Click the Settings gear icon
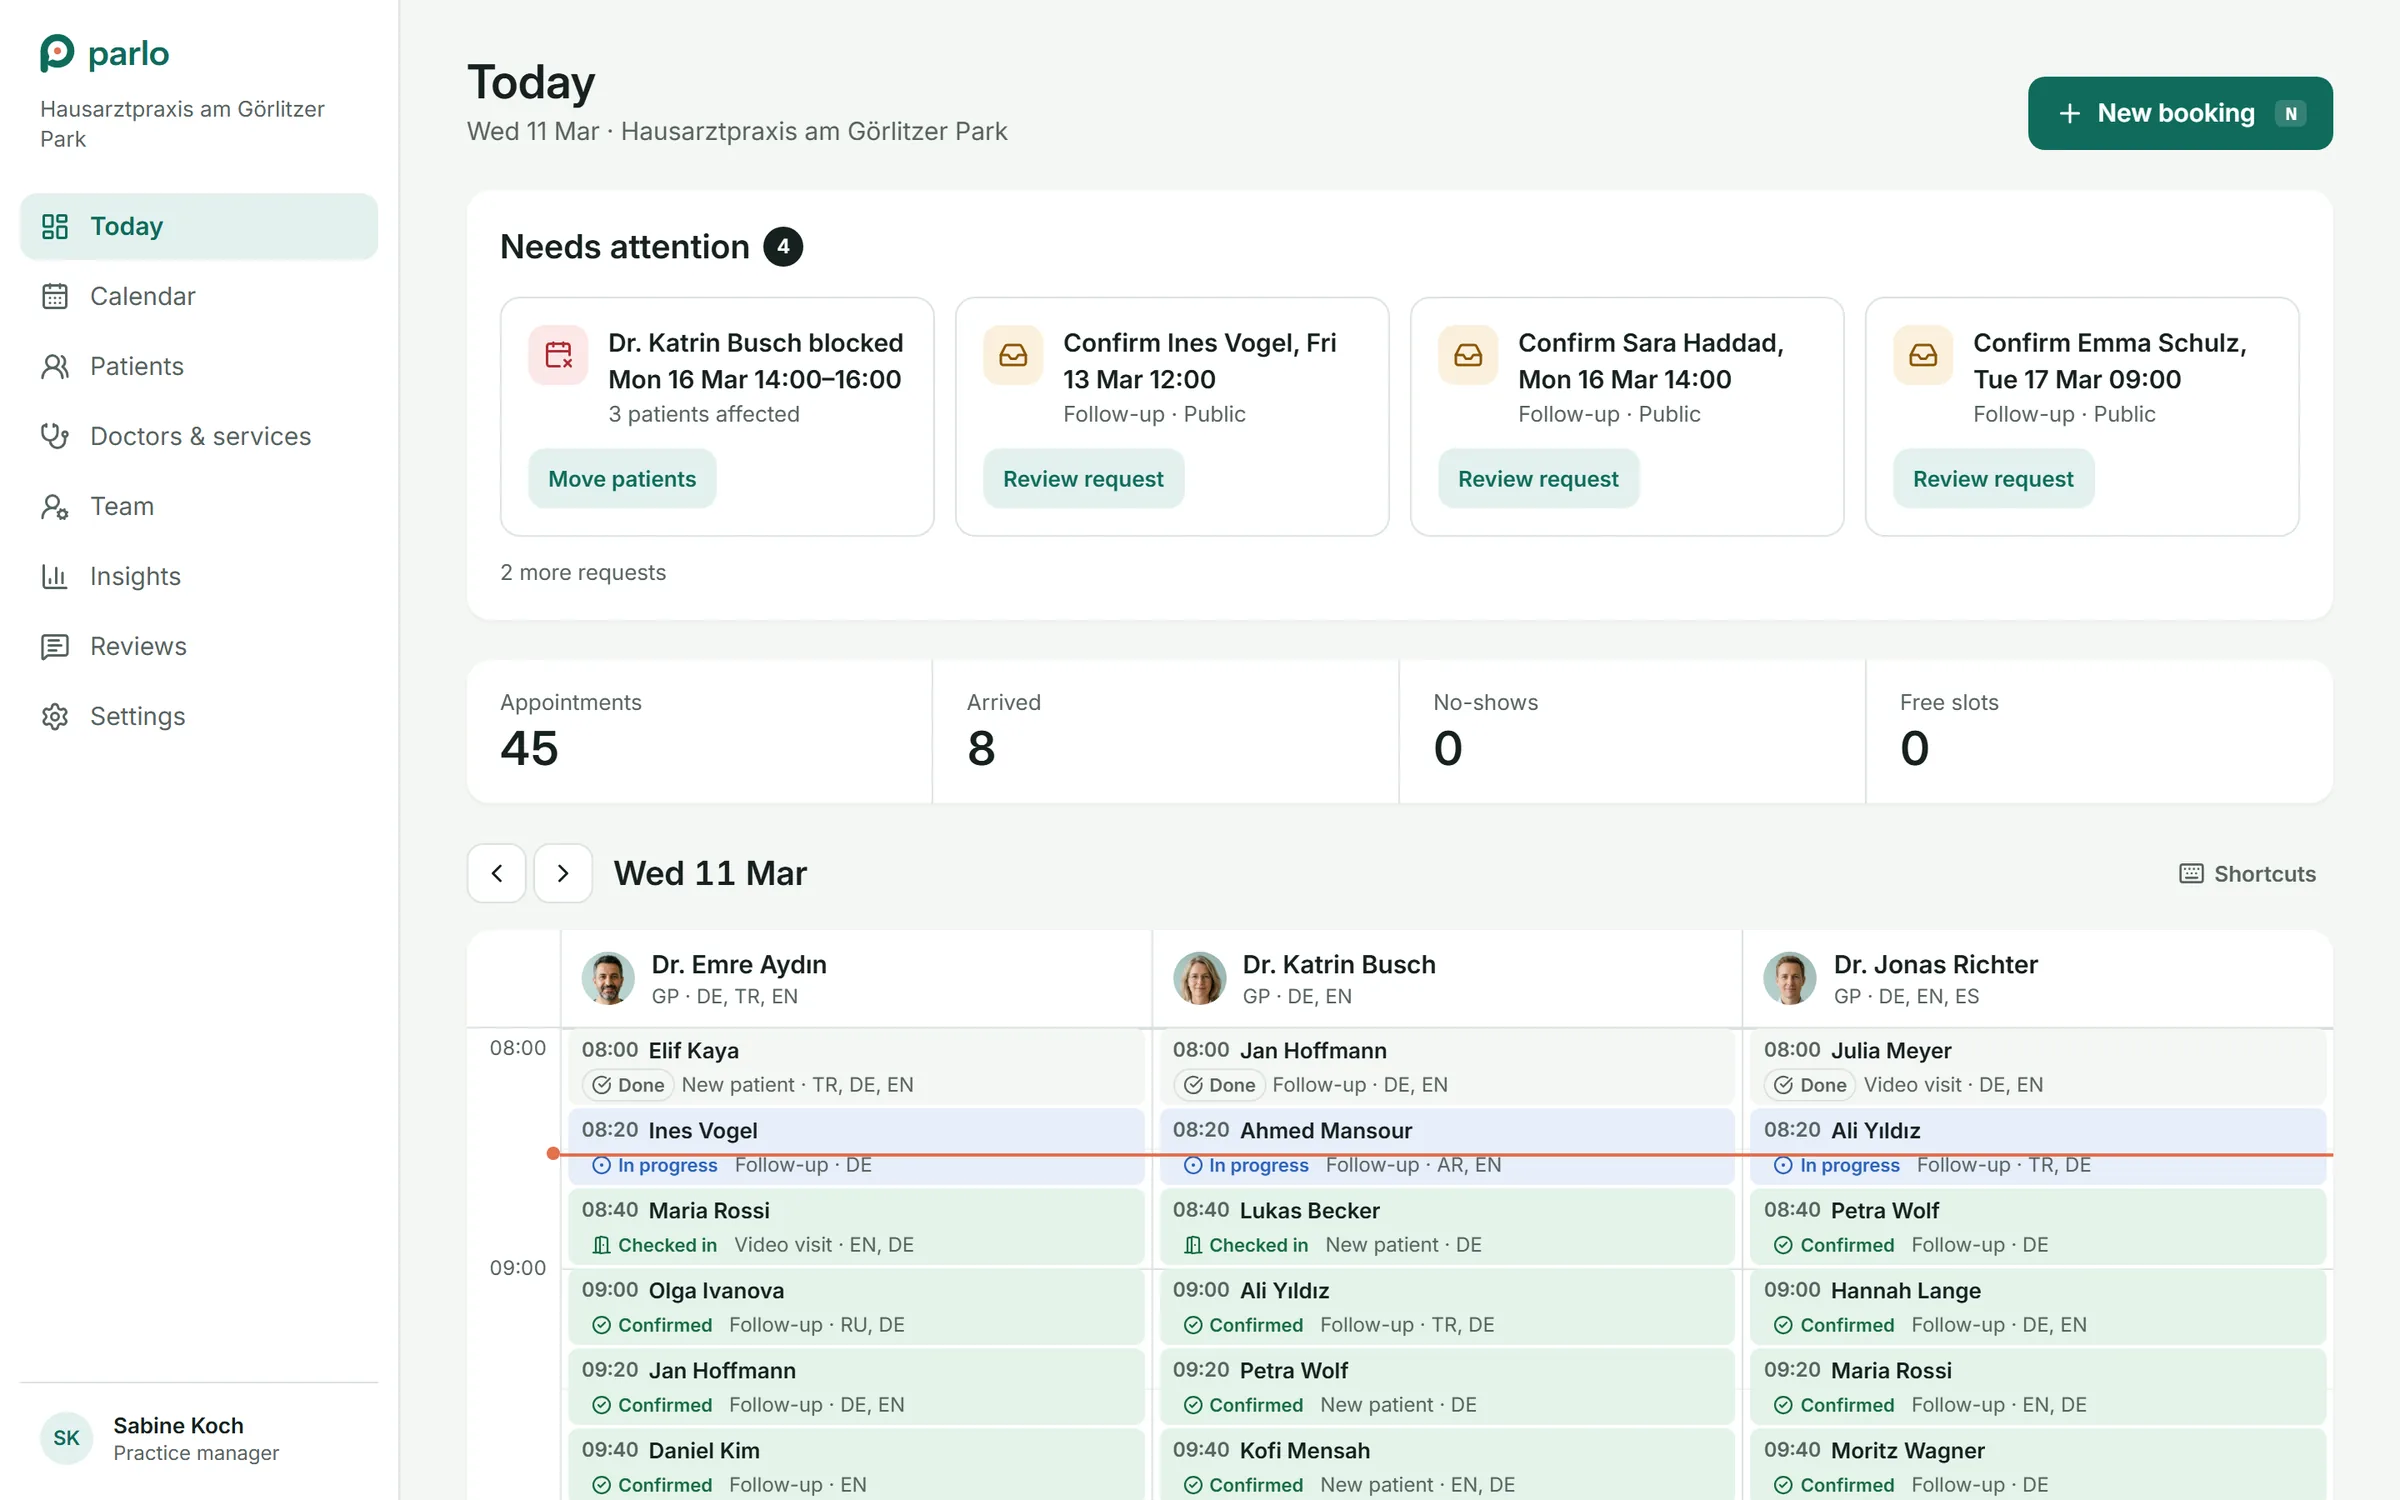The image size is (2400, 1500). (55, 716)
